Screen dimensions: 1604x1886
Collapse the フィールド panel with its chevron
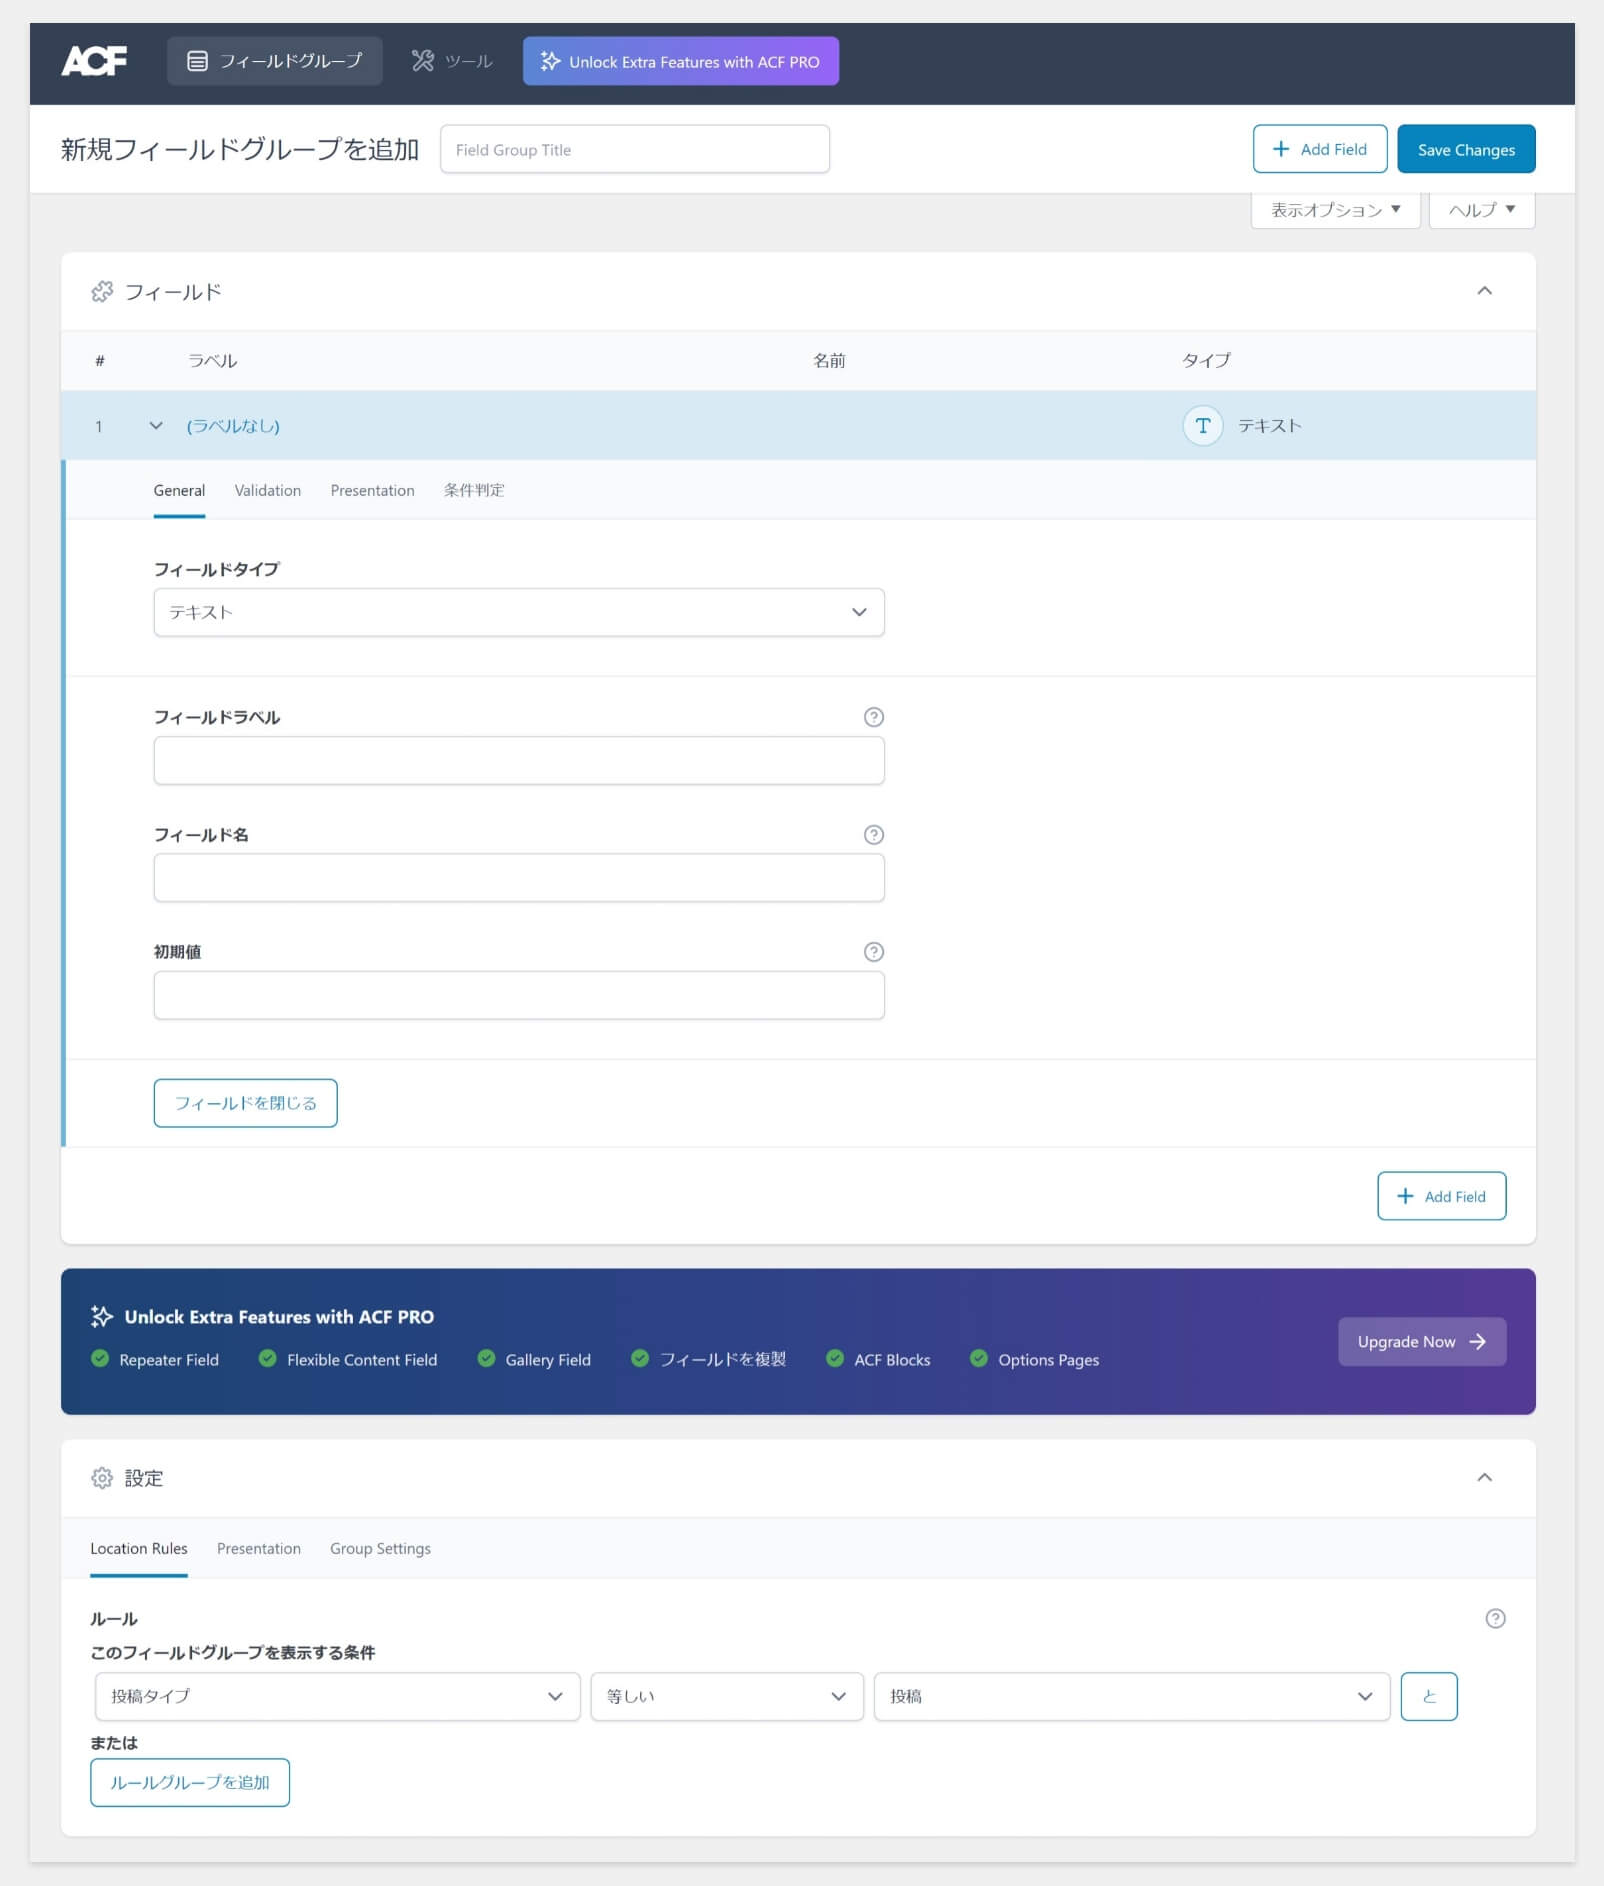1484,291
